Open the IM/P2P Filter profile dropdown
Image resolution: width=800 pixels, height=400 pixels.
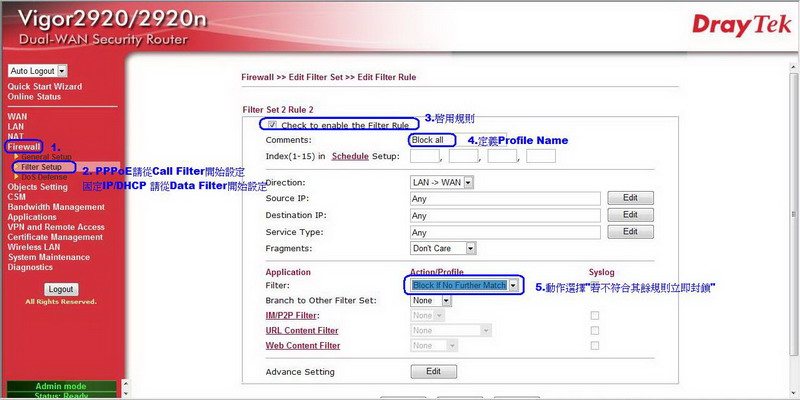pyautogui.click(x=428, y=316)
